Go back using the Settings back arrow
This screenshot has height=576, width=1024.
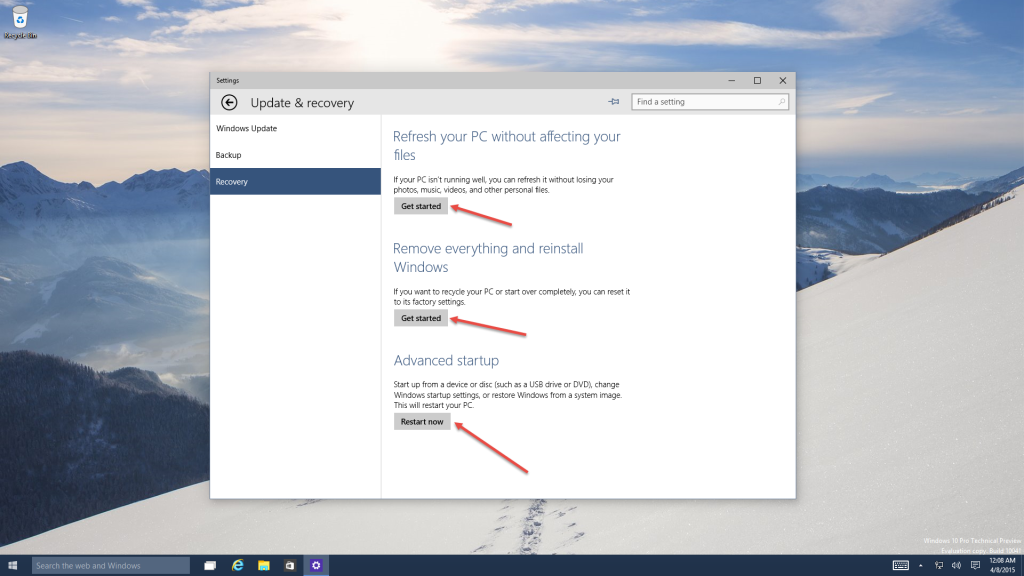point(229,103)
